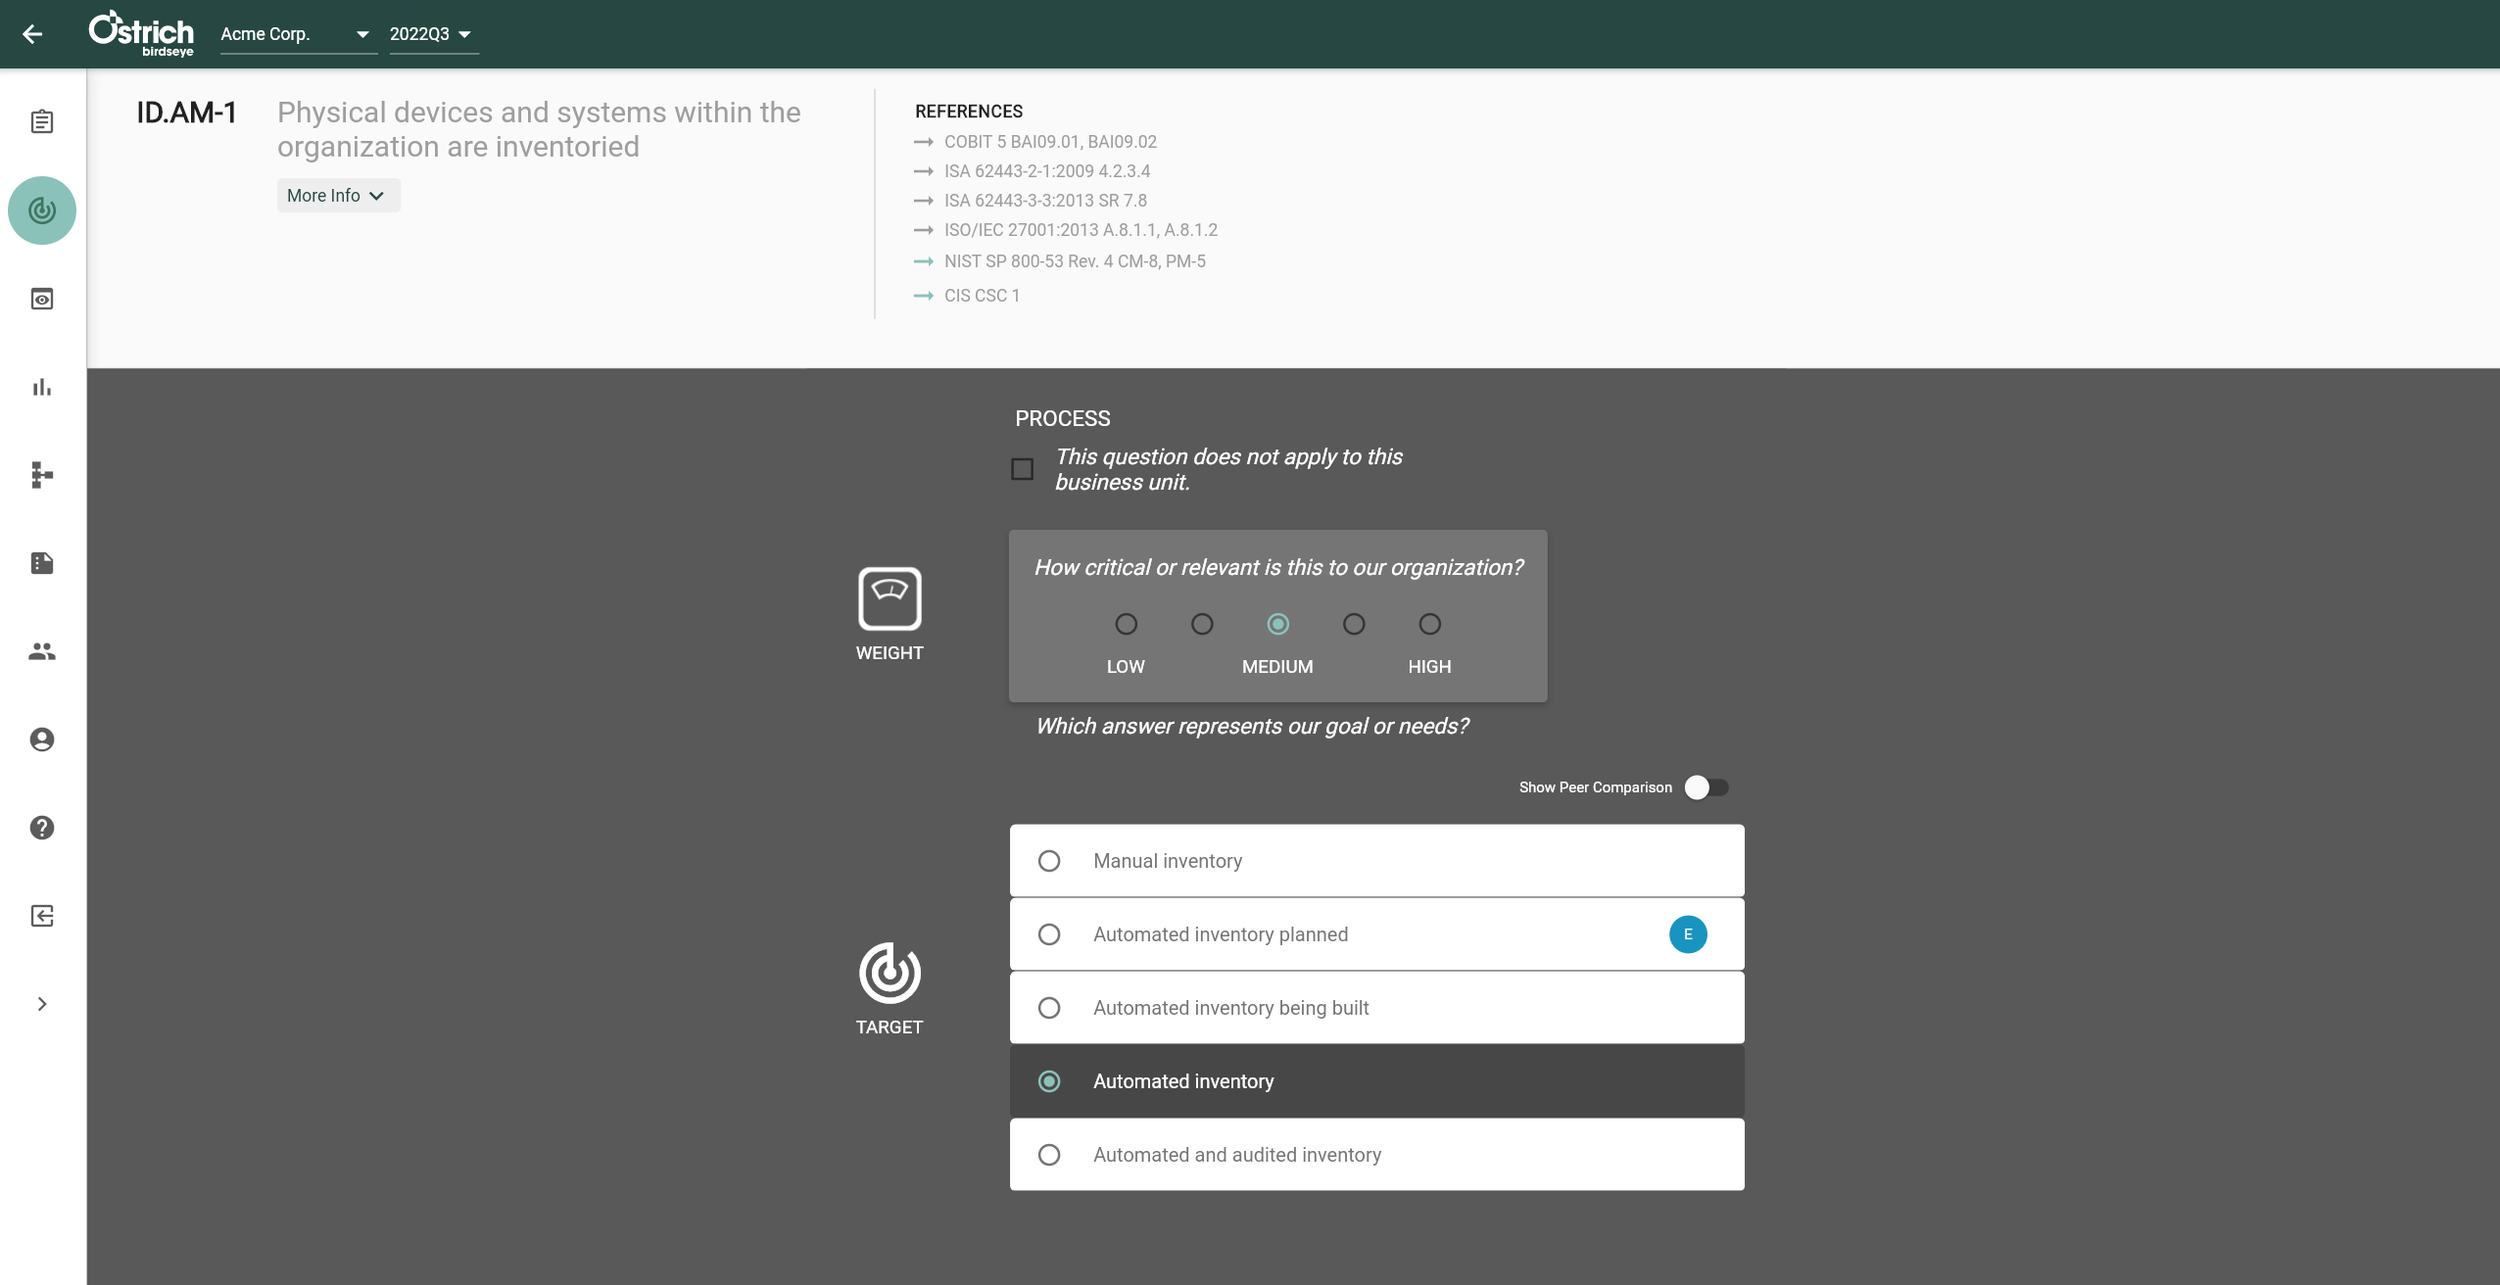2500x1285 pixels.
Task: Expand the More Info section
Action: (x=337, y=196)
